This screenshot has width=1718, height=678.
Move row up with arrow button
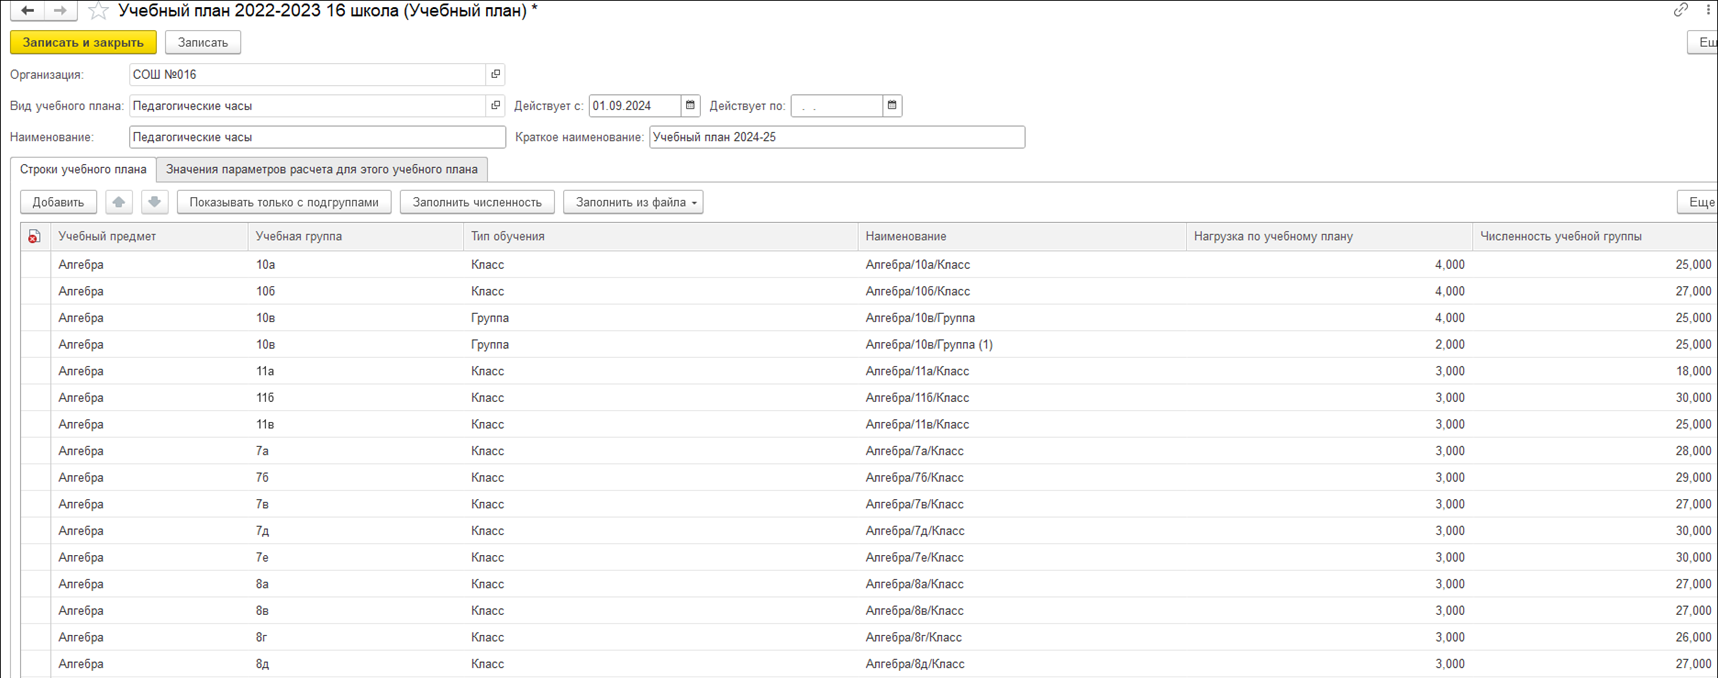pyautogui.click(x=119, y=202)
